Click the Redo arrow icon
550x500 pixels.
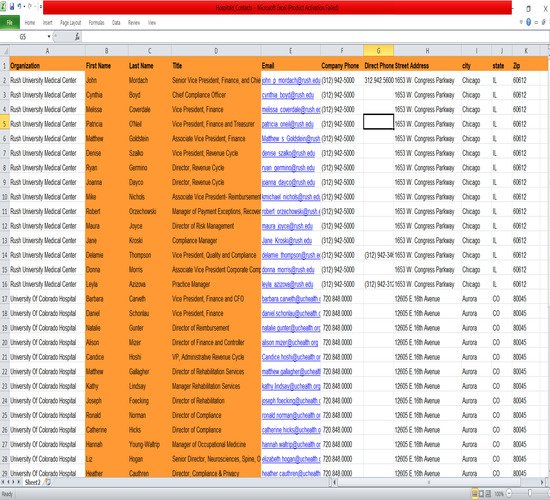pos(30,6)
